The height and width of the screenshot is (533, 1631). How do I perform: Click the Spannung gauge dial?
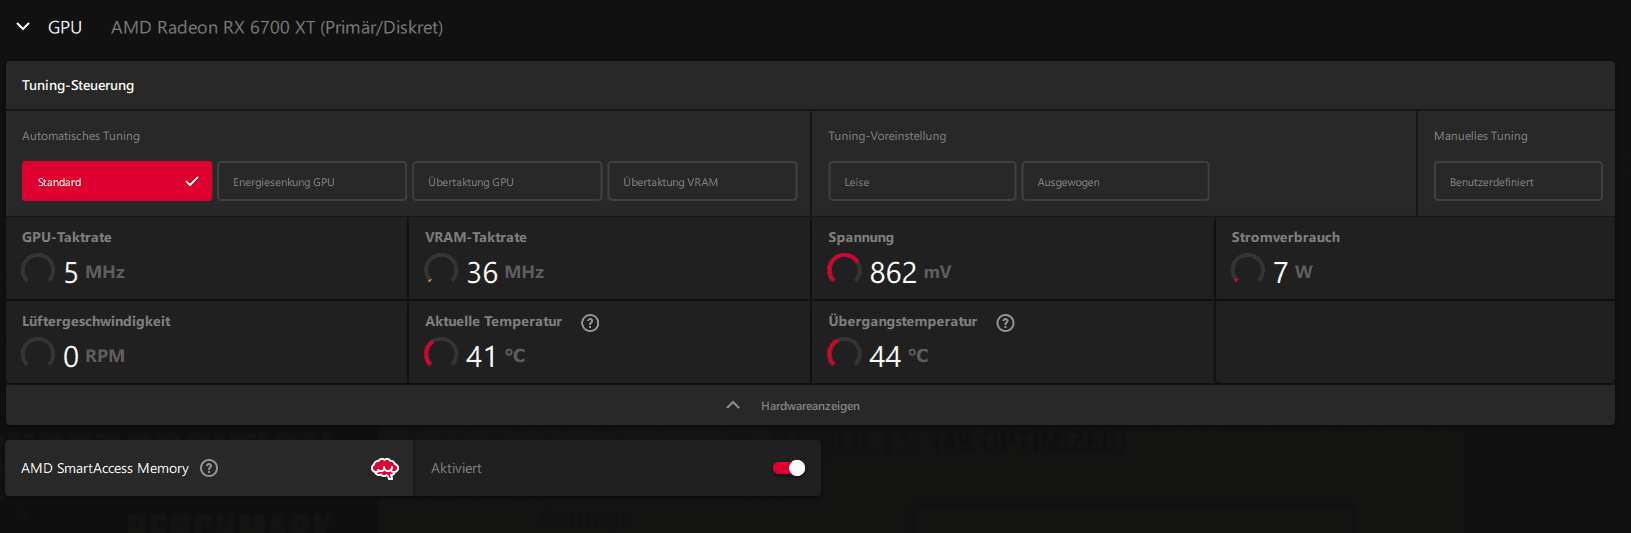(844, 270)
